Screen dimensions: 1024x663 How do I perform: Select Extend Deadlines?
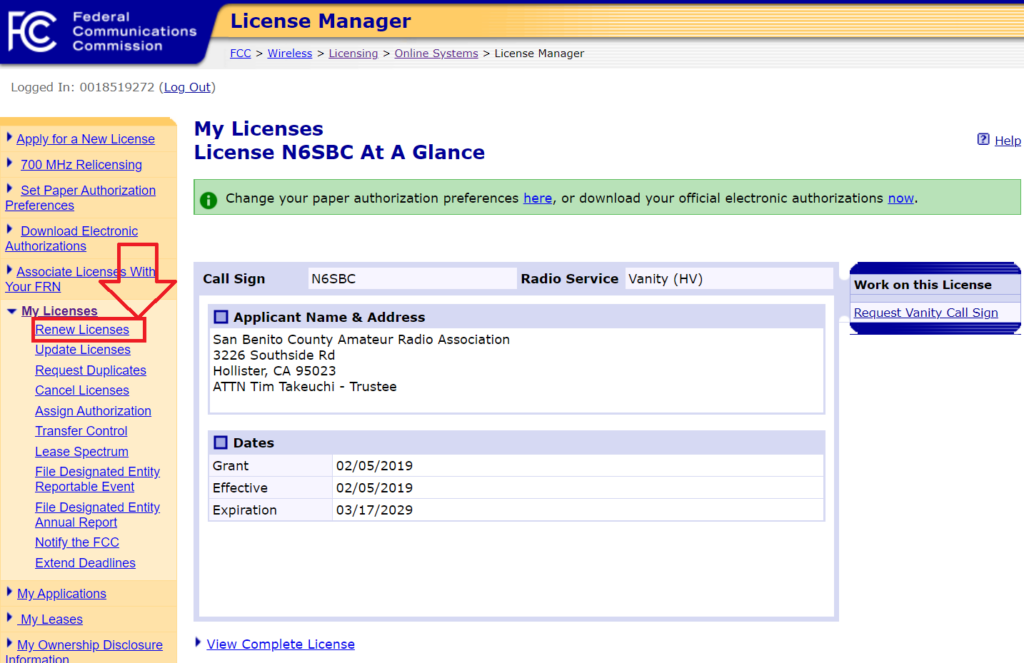pos(85,563)
